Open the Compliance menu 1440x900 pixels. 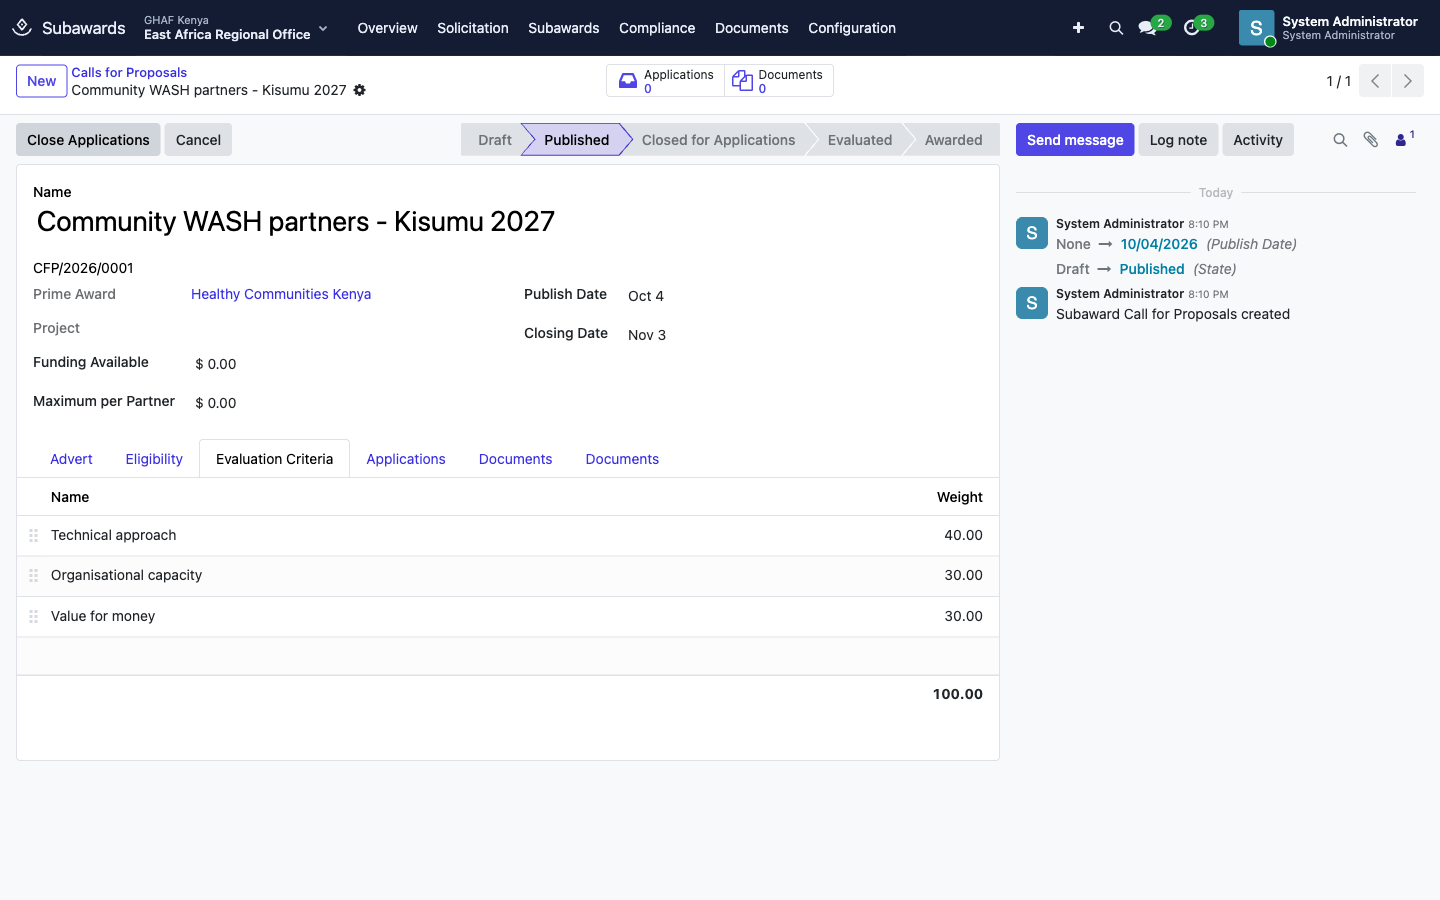tap(657, 28)
